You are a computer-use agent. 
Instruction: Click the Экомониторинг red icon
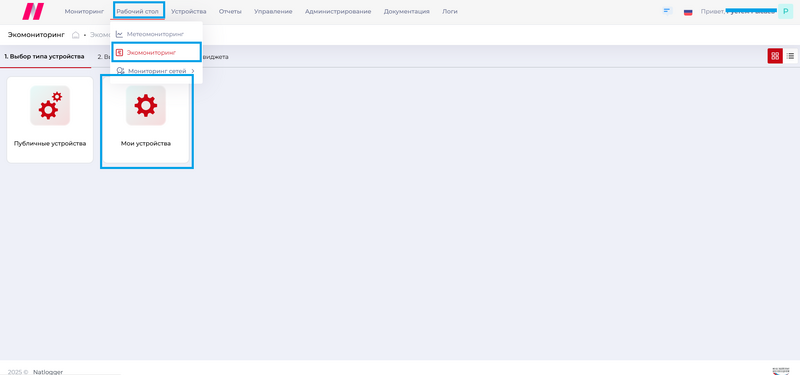(x=119, y=52)
